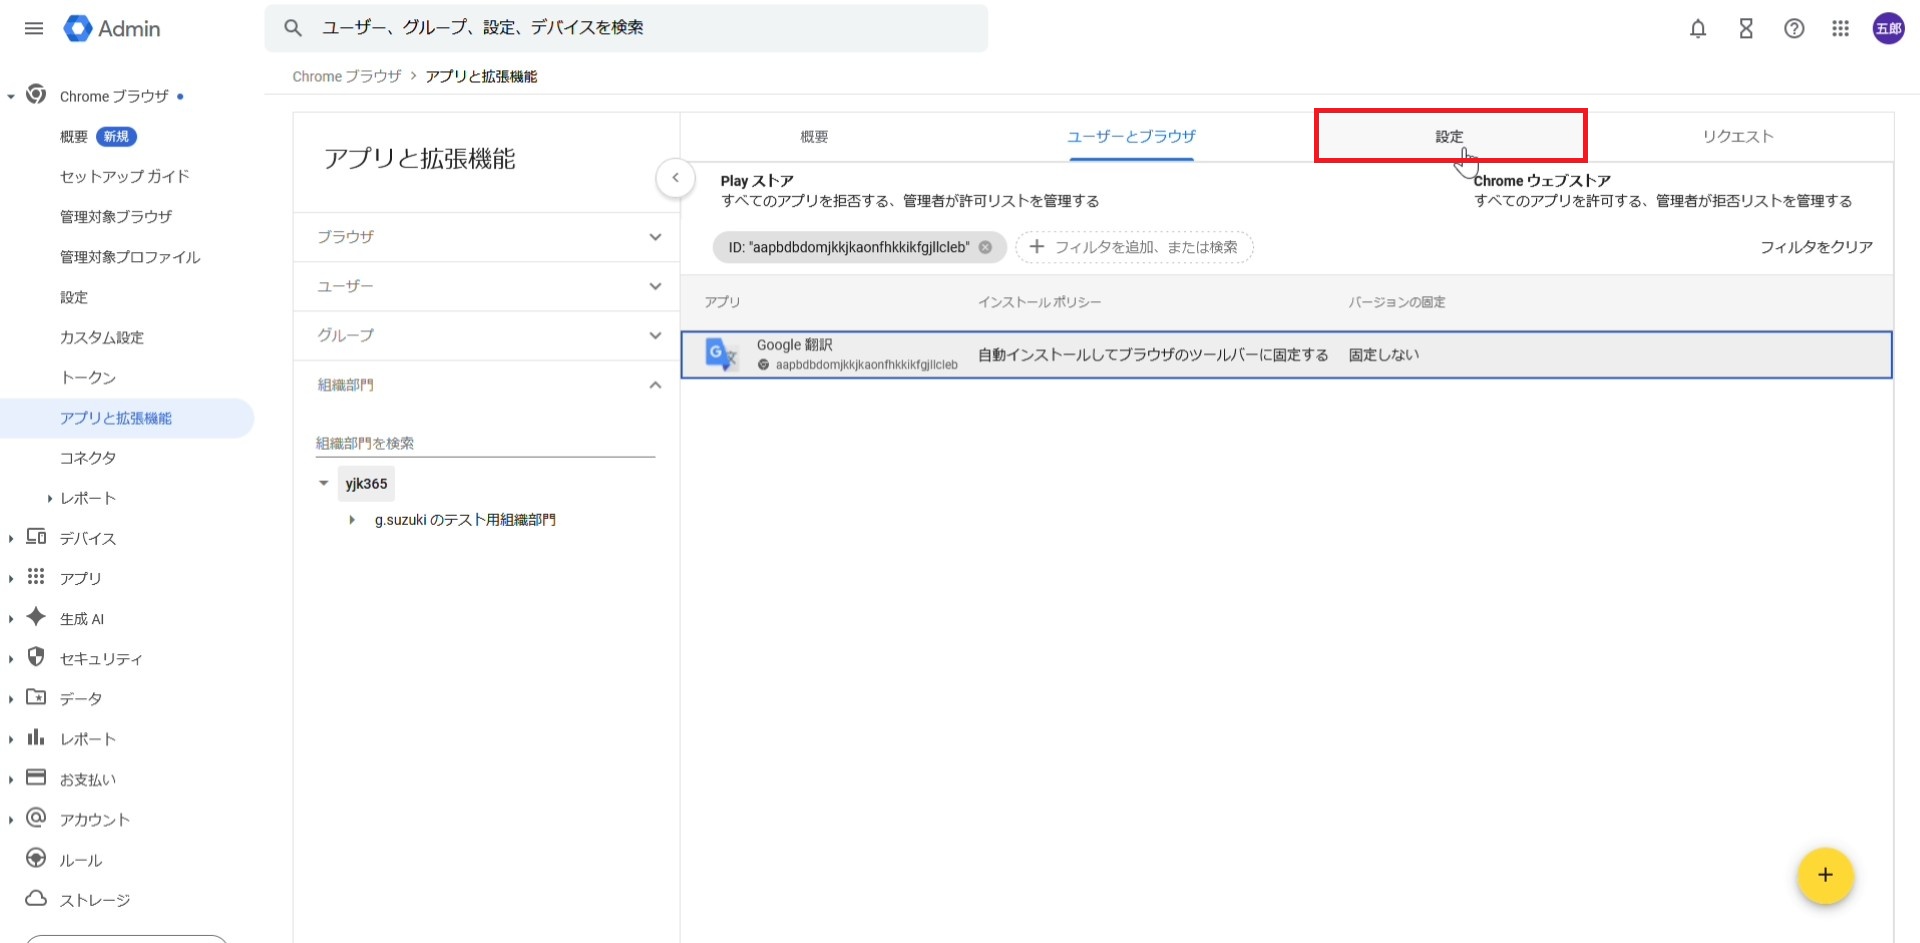Open the notifications bell
Screen dimensions: 1920x943
point(1697,29)
